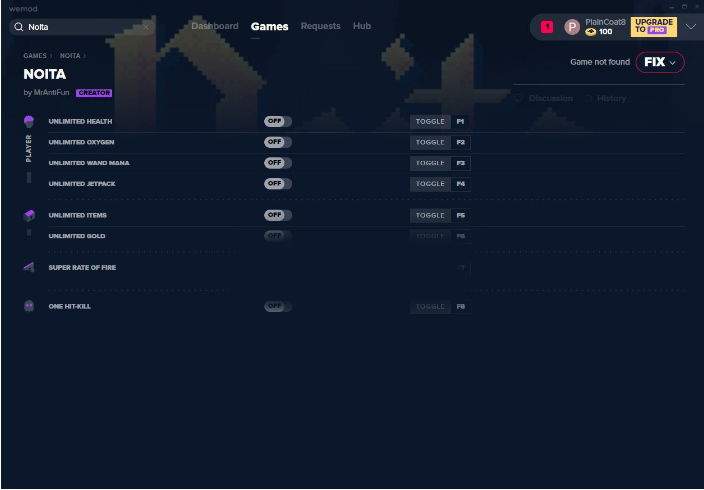This screenshot has height=490, width=704.
Task: Click the inventory chest category icon
Action: (29, 216)
